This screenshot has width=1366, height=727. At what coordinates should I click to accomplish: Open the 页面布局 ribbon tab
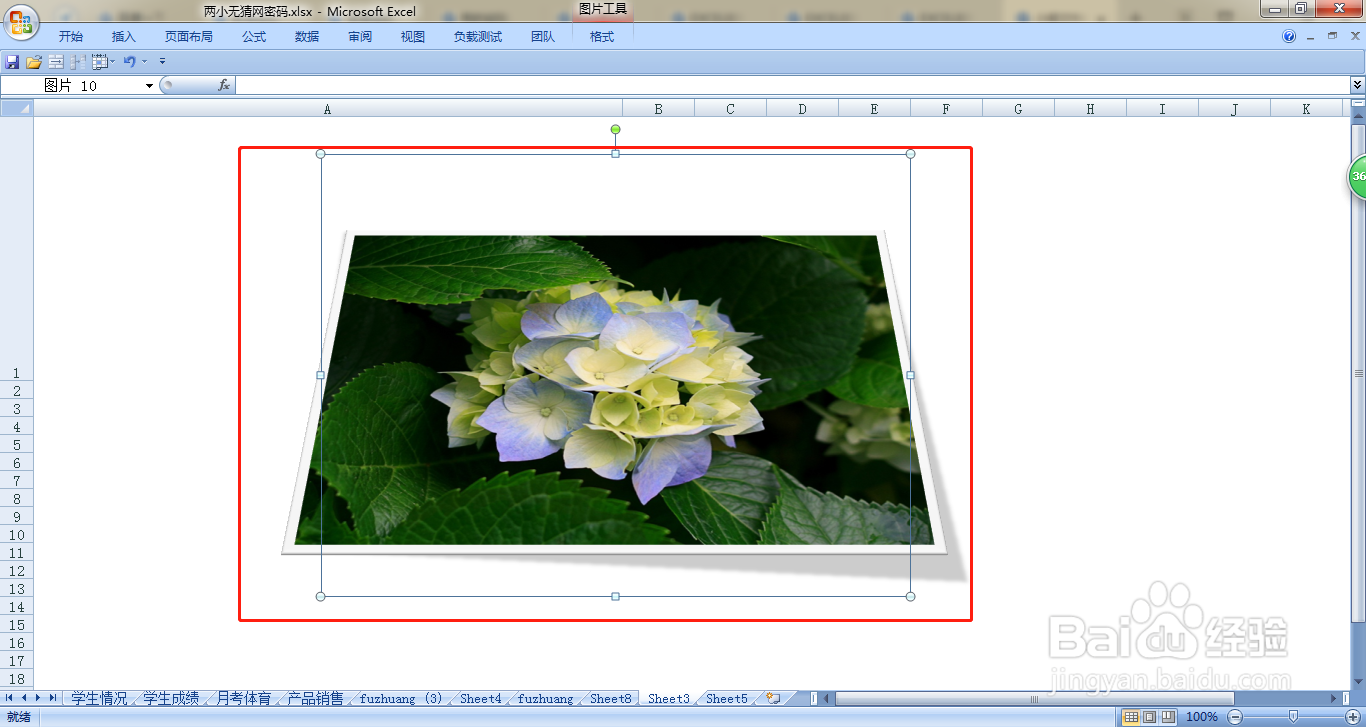pyautogui.click(x=189, y=36)
